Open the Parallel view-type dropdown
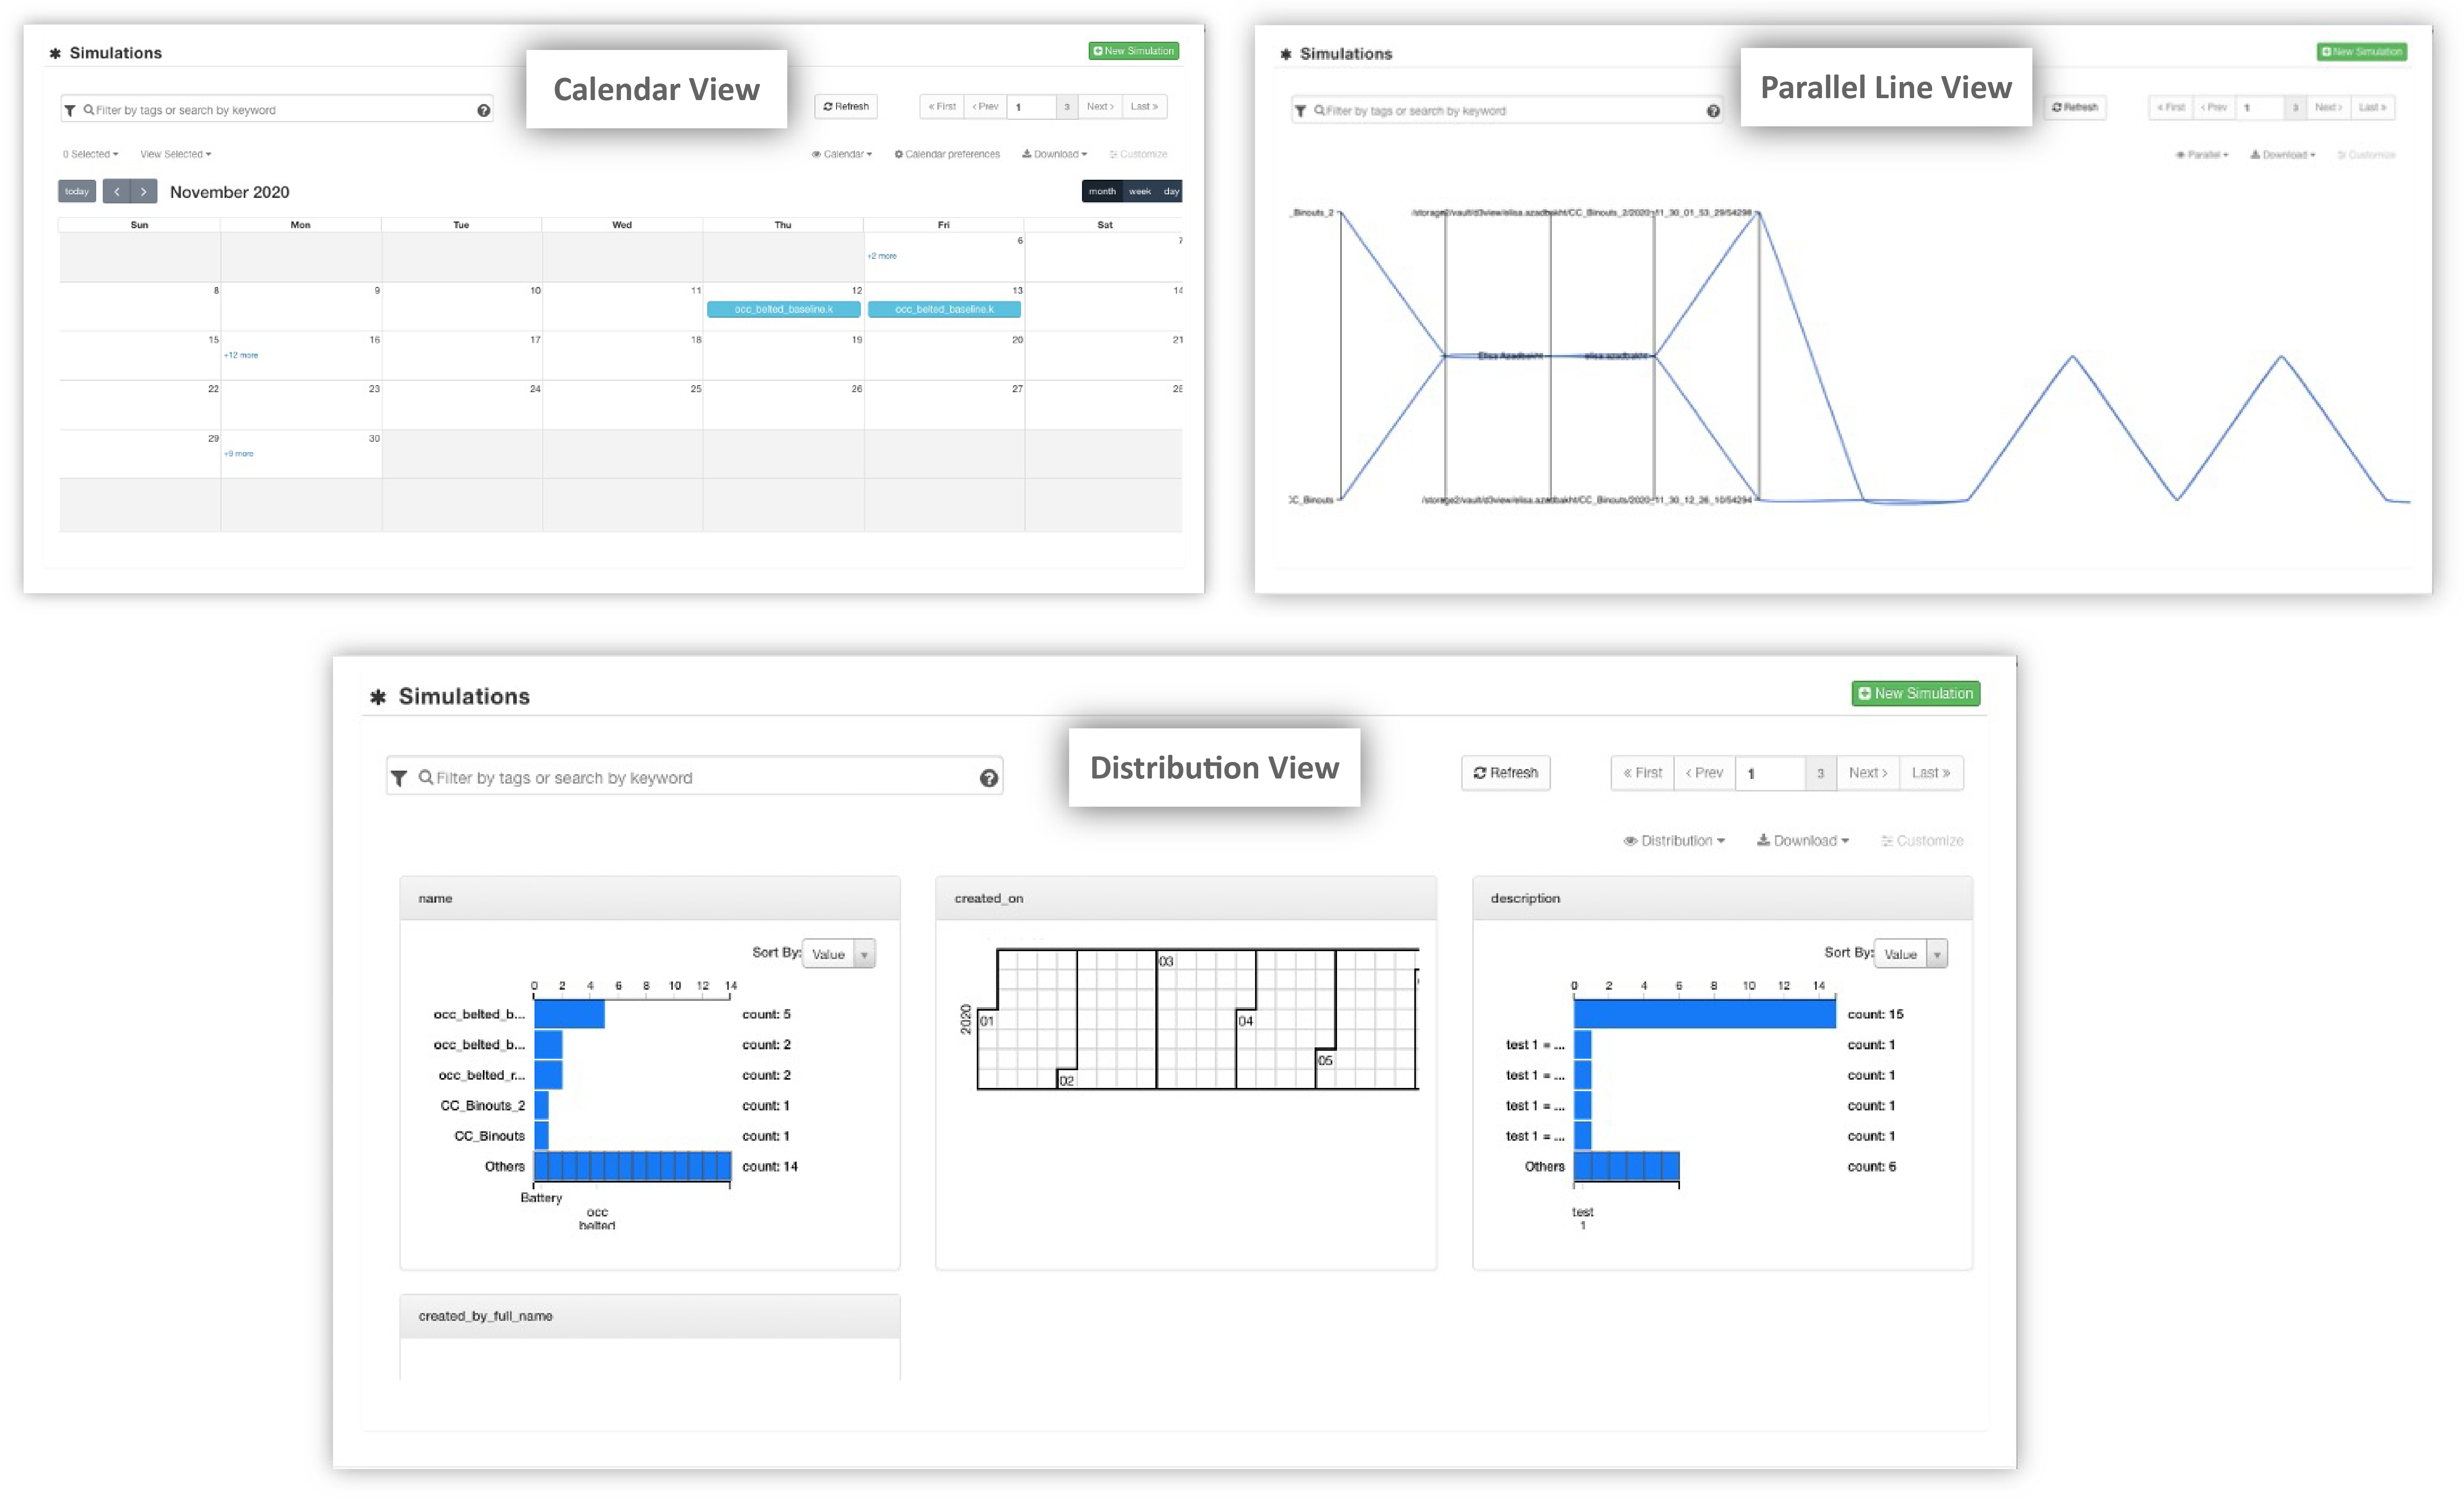Image resolution: width=2464 pixels, height=1503 pixels. point(2202,155)
